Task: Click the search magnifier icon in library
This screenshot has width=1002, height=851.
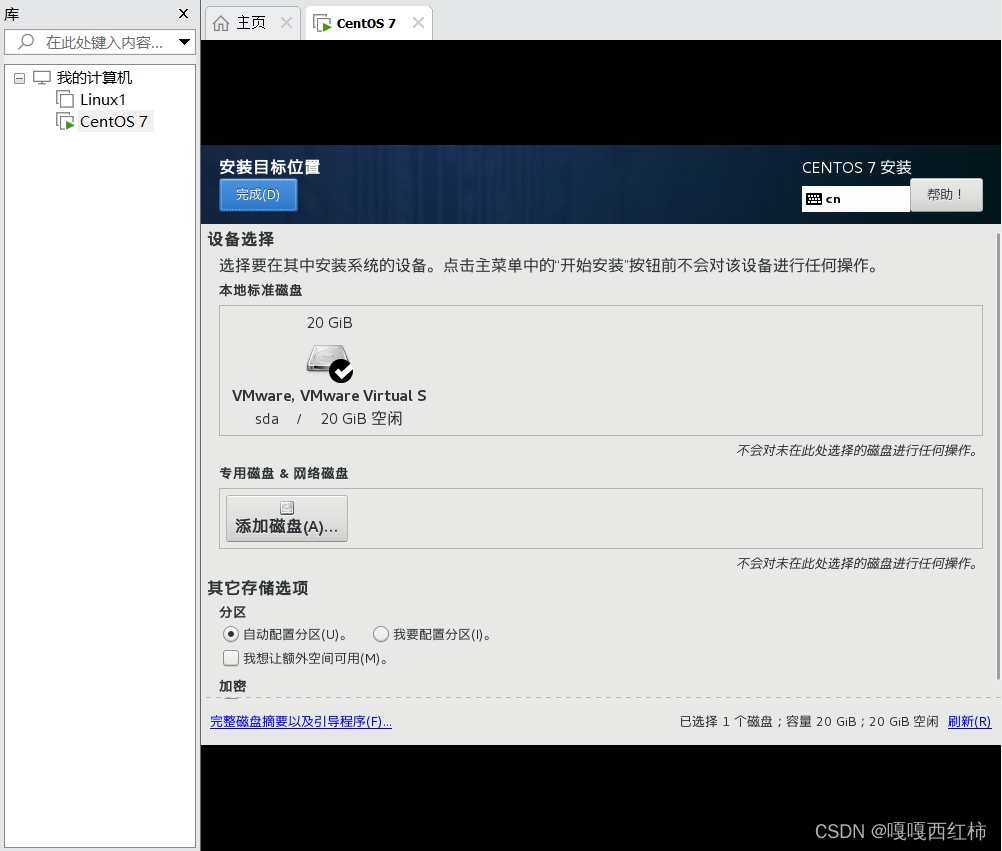Action: coord(26,42)
